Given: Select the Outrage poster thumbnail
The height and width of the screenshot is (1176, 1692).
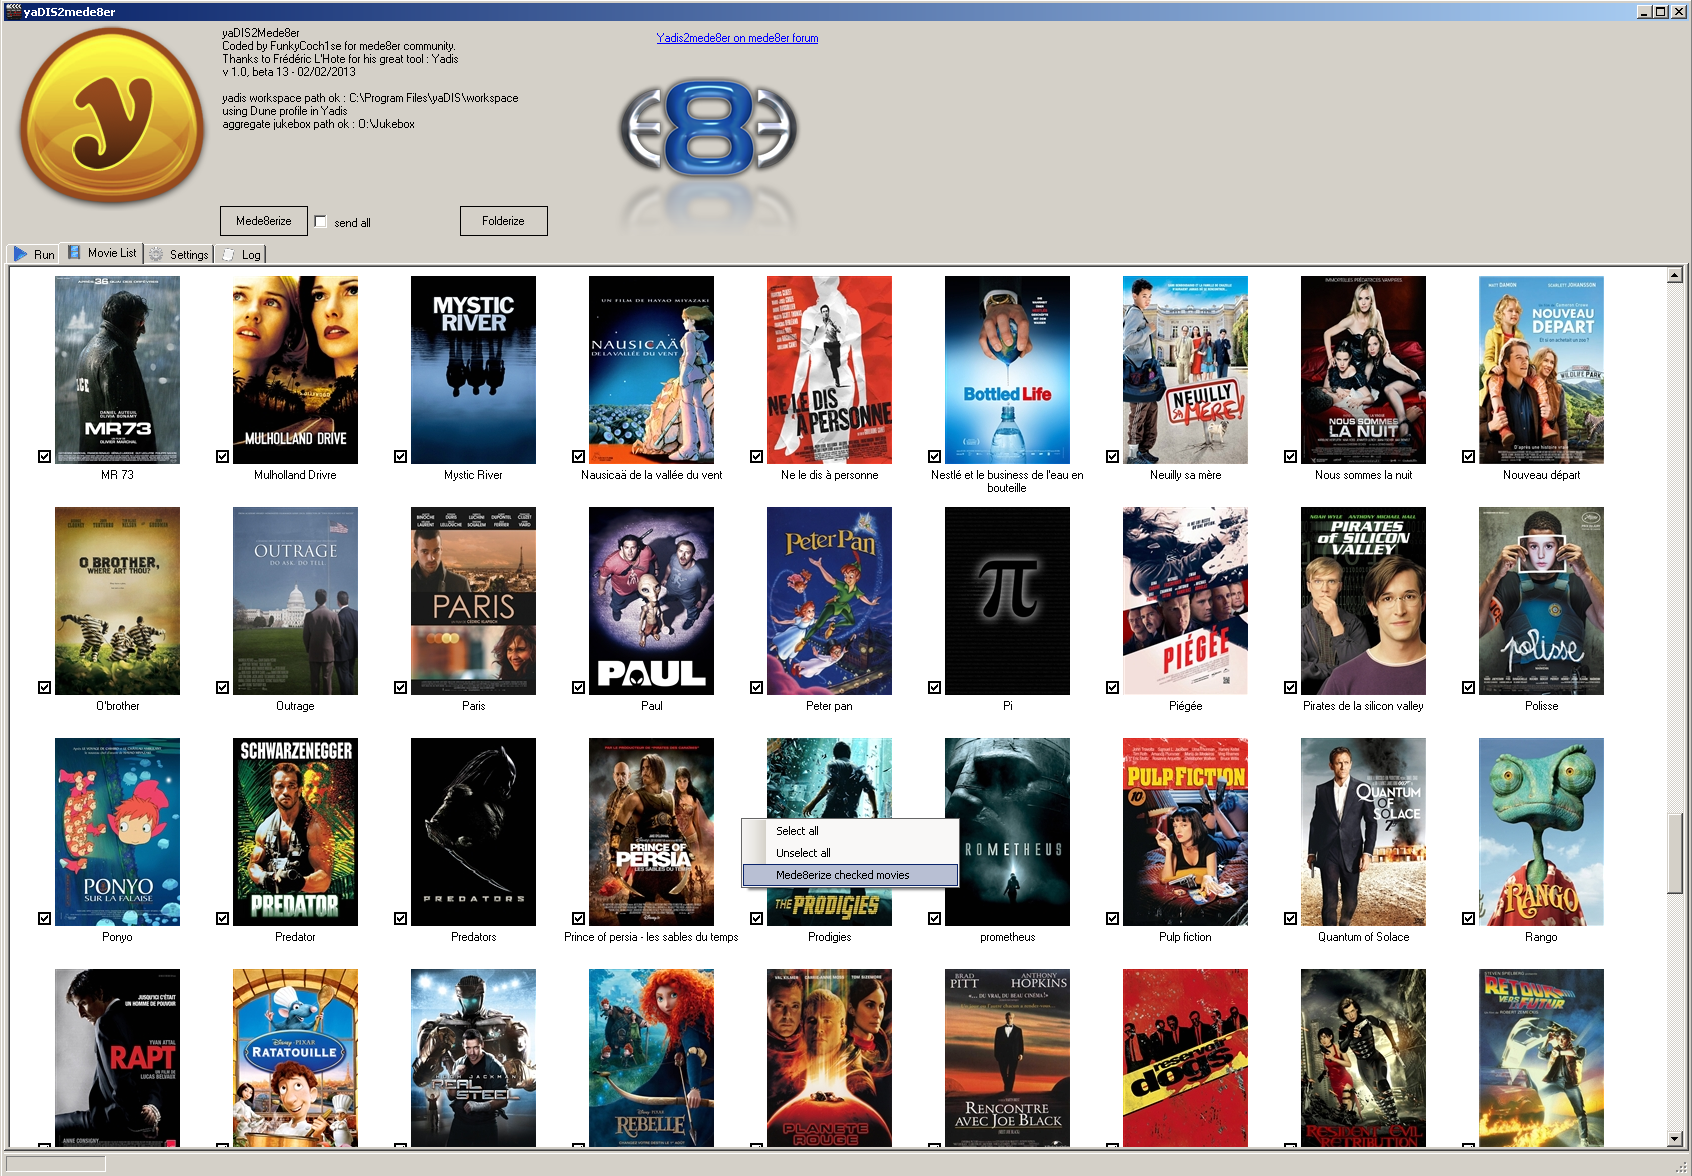Looking at the screenshot, I should 295,601.
